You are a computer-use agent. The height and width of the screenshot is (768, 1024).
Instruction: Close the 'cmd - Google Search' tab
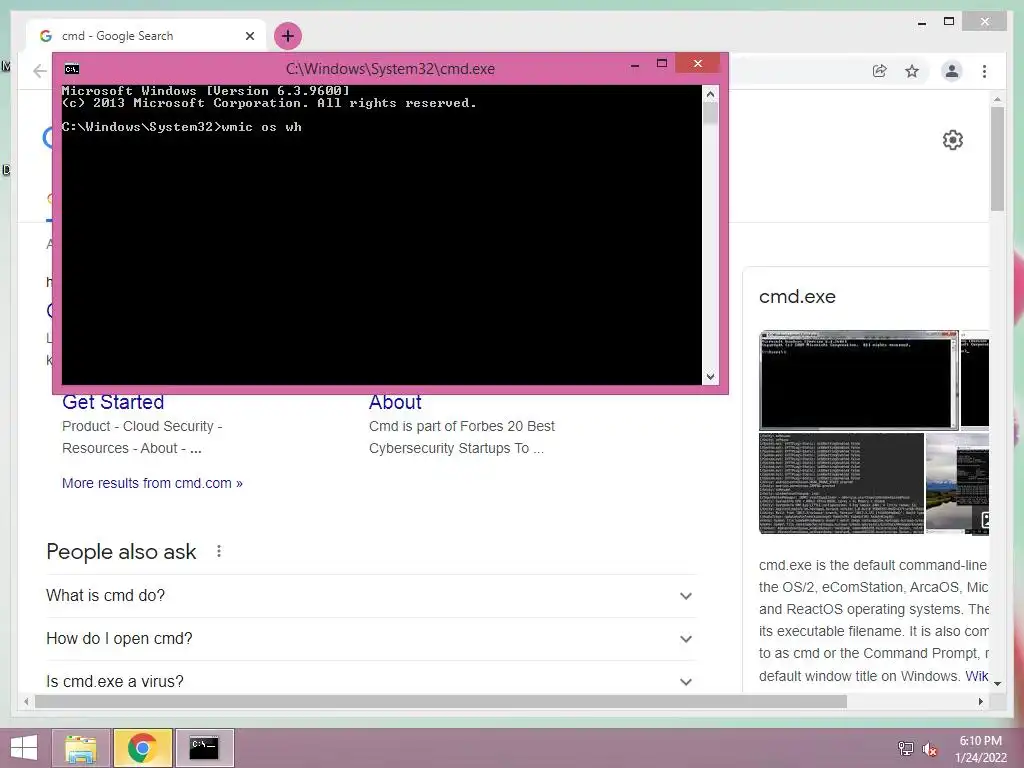tap(249, 36)
